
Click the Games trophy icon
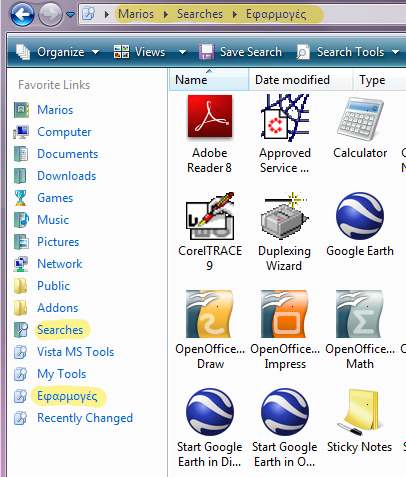tap(20, 198)
